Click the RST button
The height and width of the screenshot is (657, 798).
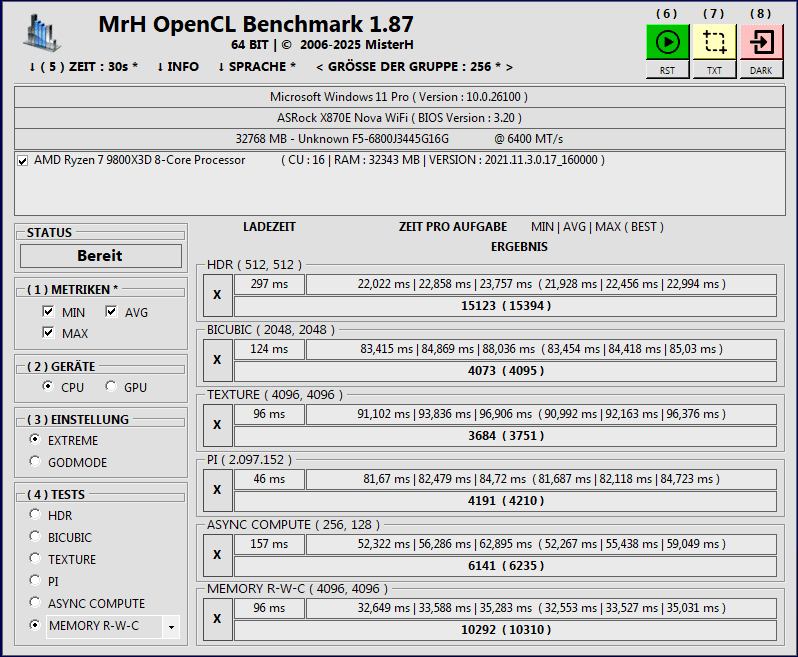[x=667, y=70]
